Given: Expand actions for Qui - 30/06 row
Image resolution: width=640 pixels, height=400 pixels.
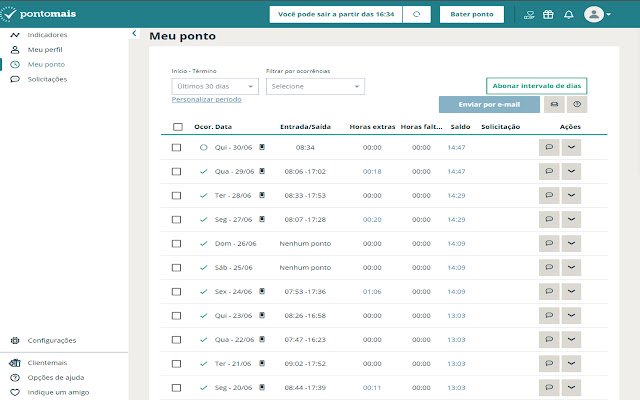Looking at the screenshot, I should point(571,147).
